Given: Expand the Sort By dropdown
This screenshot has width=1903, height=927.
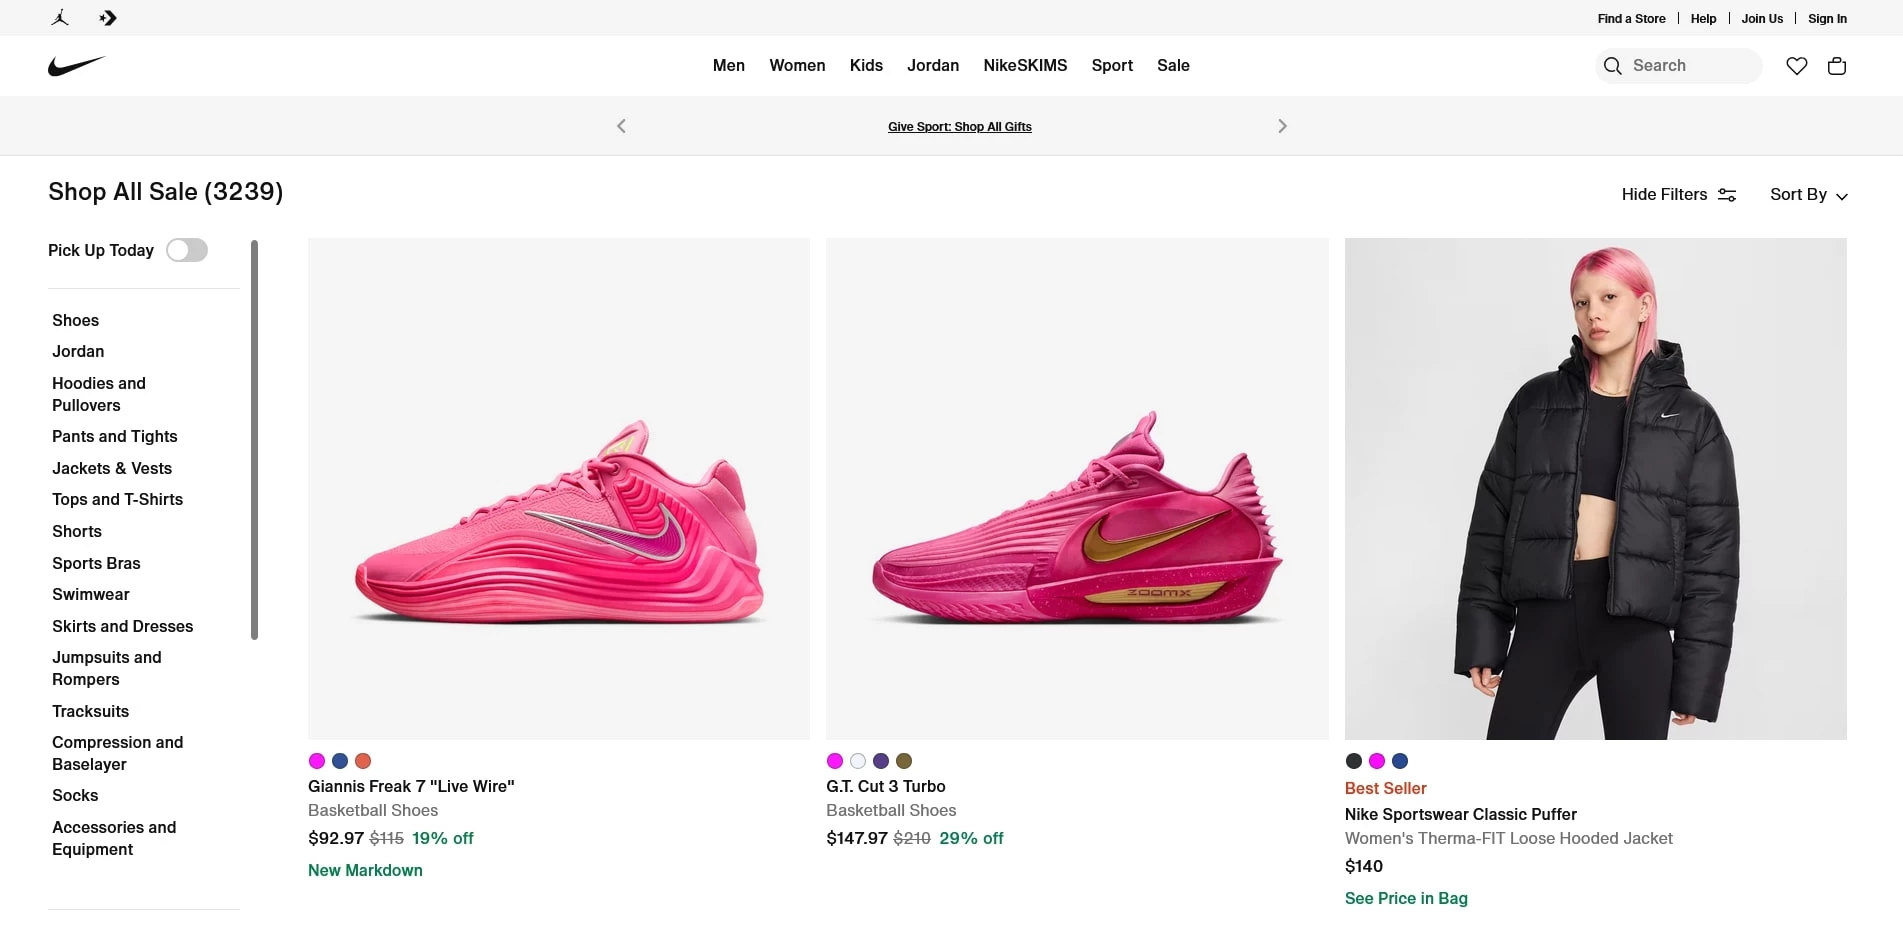Looking at the screenshot, I should click(x=1808, y=195).
